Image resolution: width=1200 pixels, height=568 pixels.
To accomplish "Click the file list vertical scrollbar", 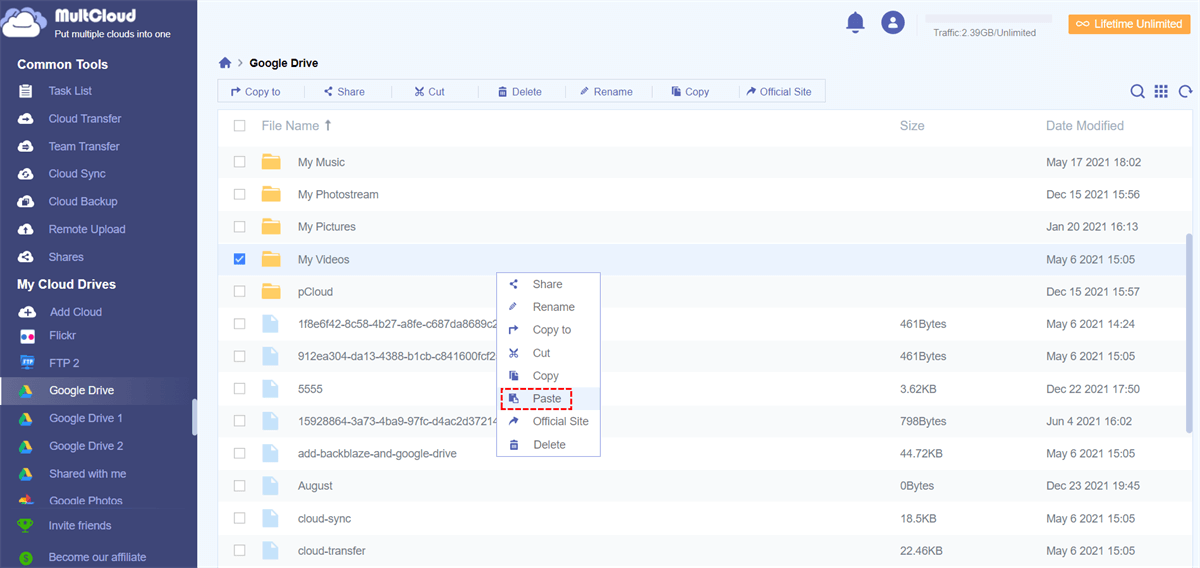I will pos(1189,335).
